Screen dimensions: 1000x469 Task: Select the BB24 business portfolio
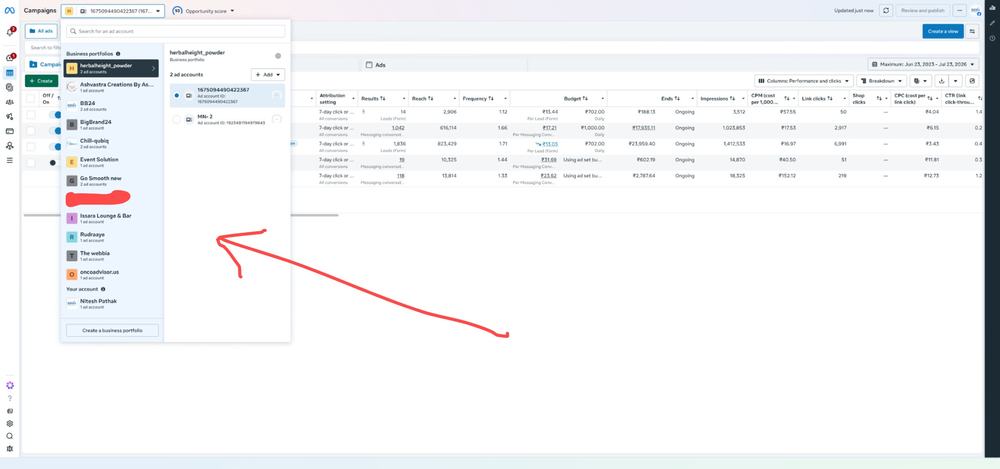point(112,105)
